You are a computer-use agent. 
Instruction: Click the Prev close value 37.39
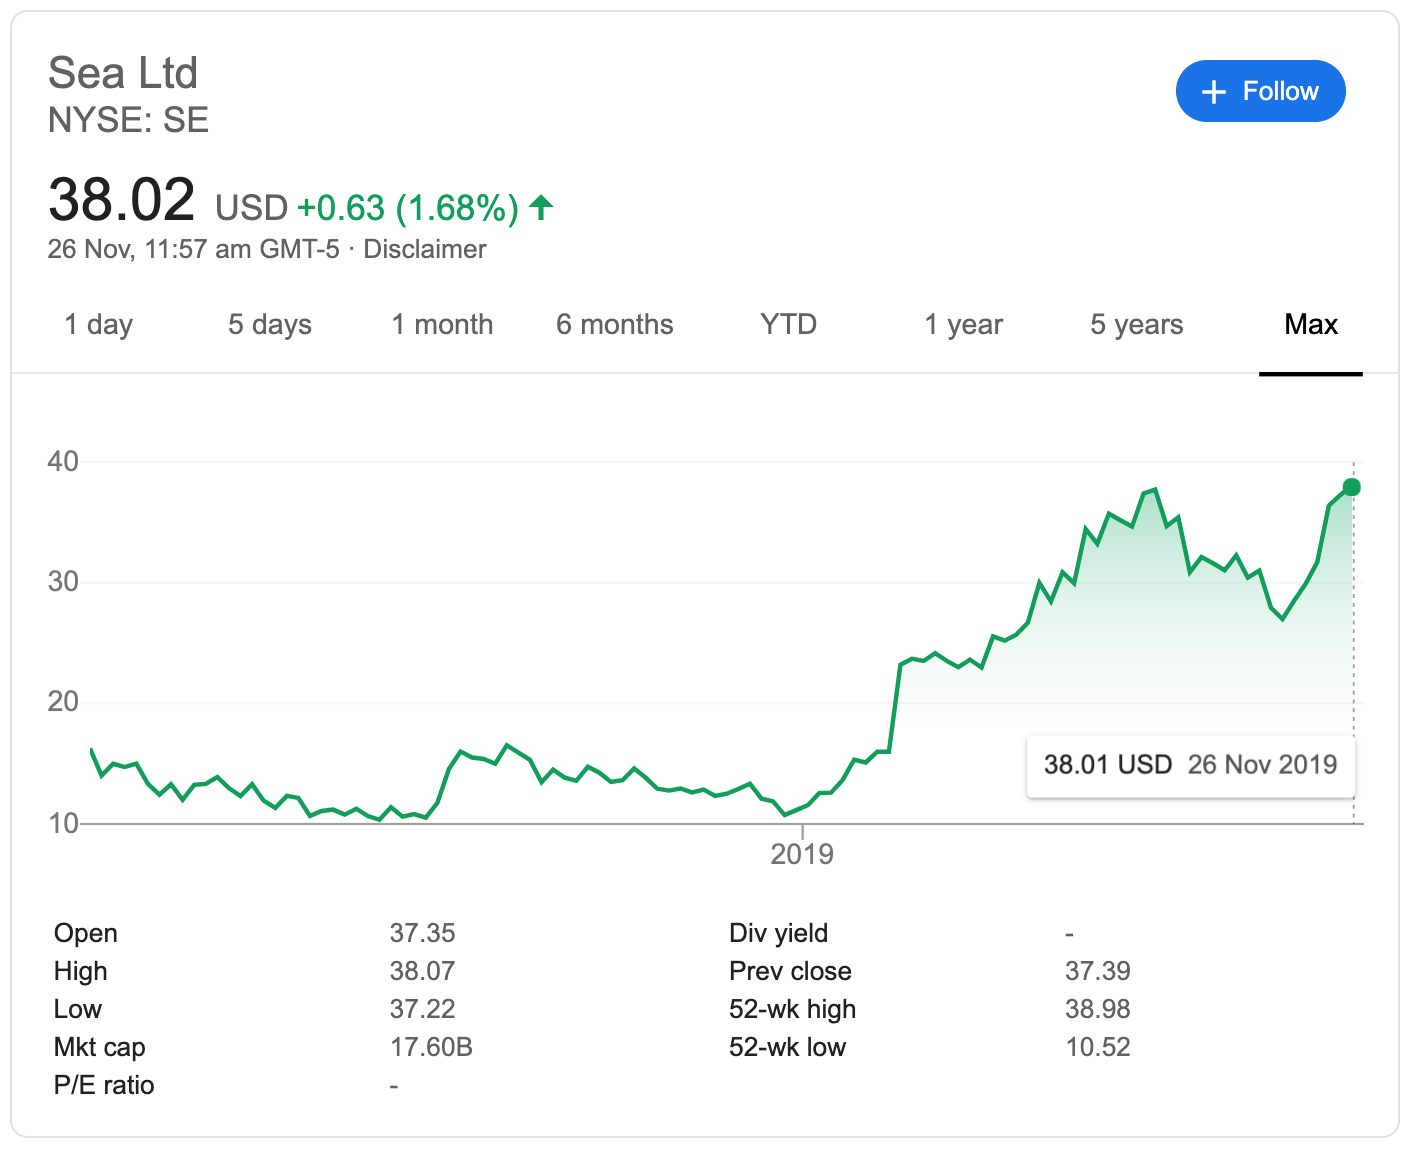click(x=1098, y=971)
